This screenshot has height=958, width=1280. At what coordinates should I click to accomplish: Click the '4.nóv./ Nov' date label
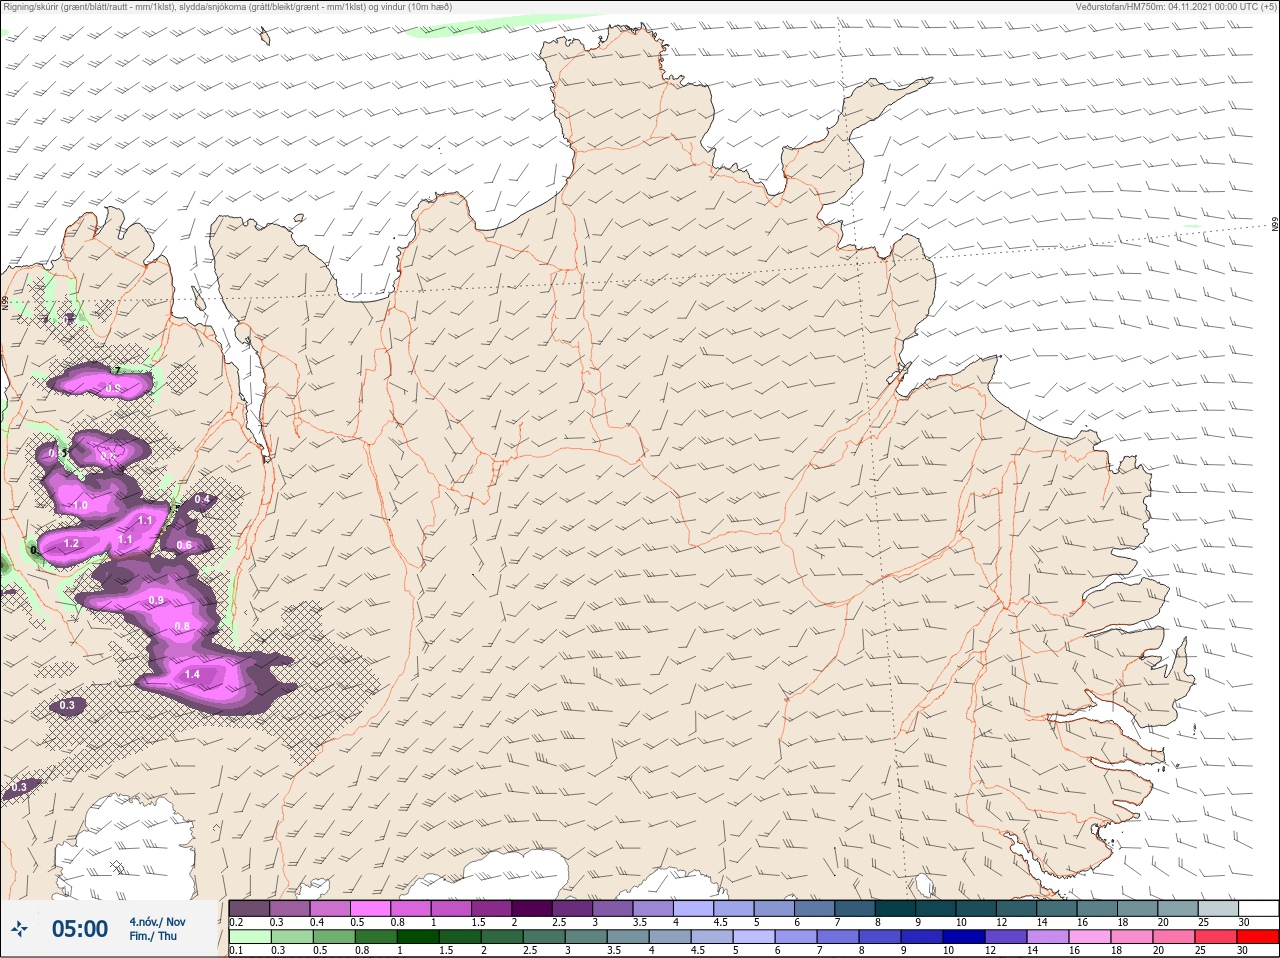pyautogui.click(x=157, y=922)
